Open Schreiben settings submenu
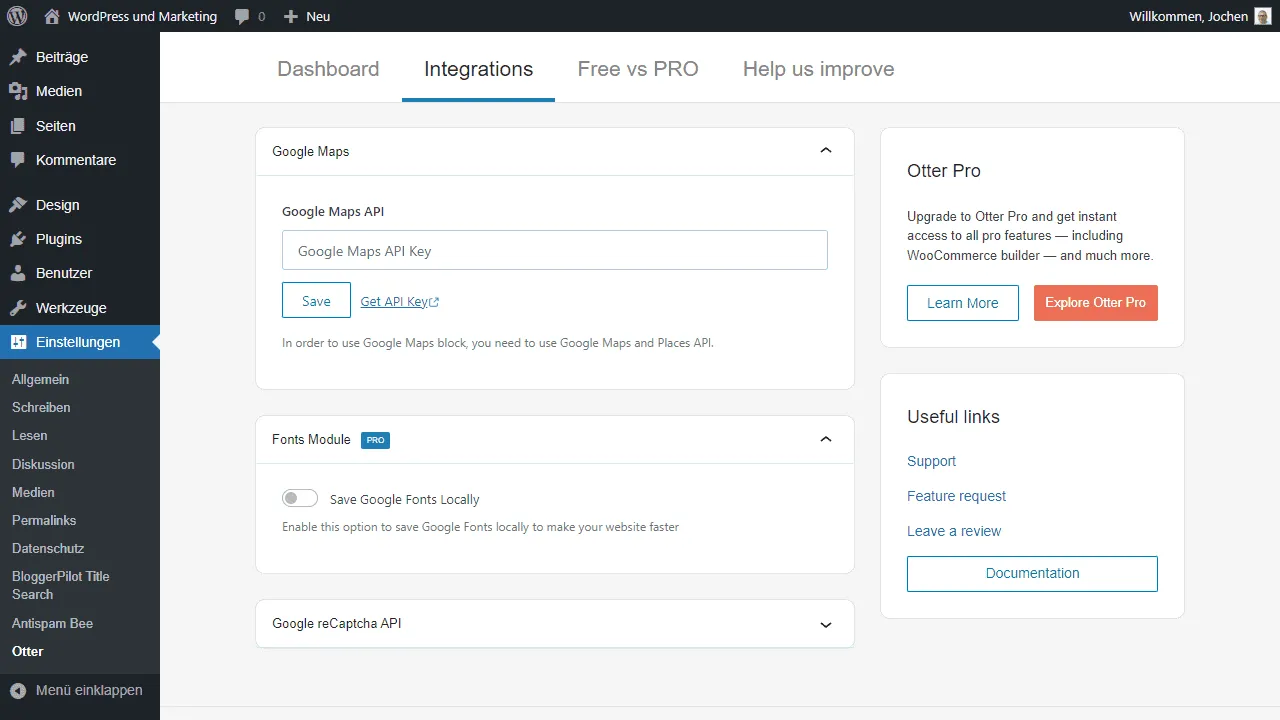This screenshot has height=720, width=1280. [41, 407]
